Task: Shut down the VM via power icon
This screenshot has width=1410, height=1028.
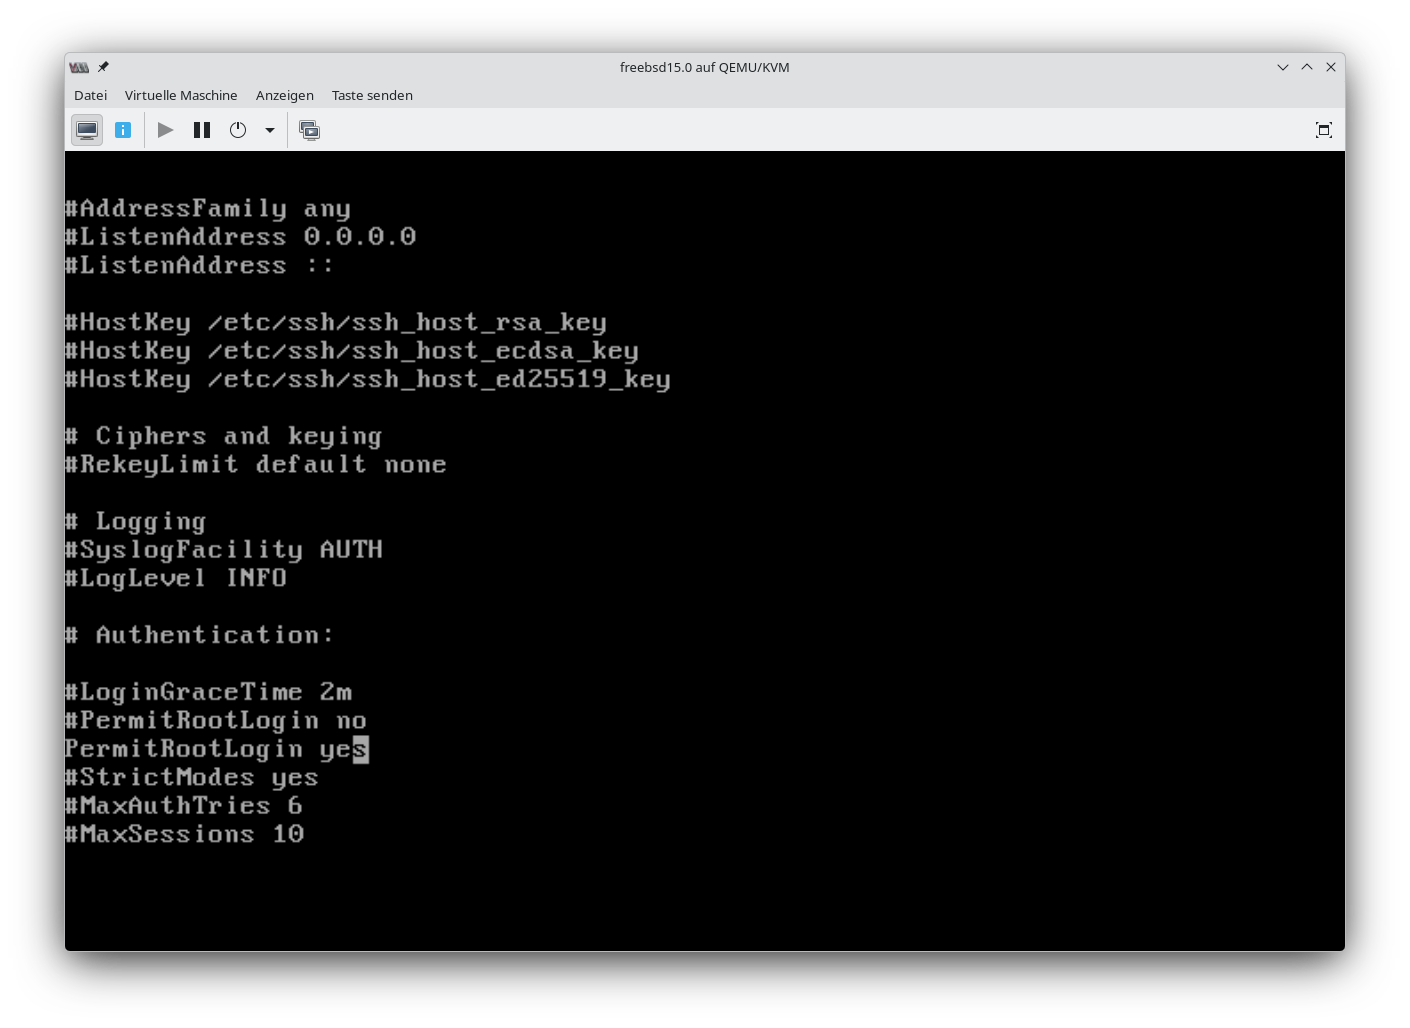Action: click(238, 130)
